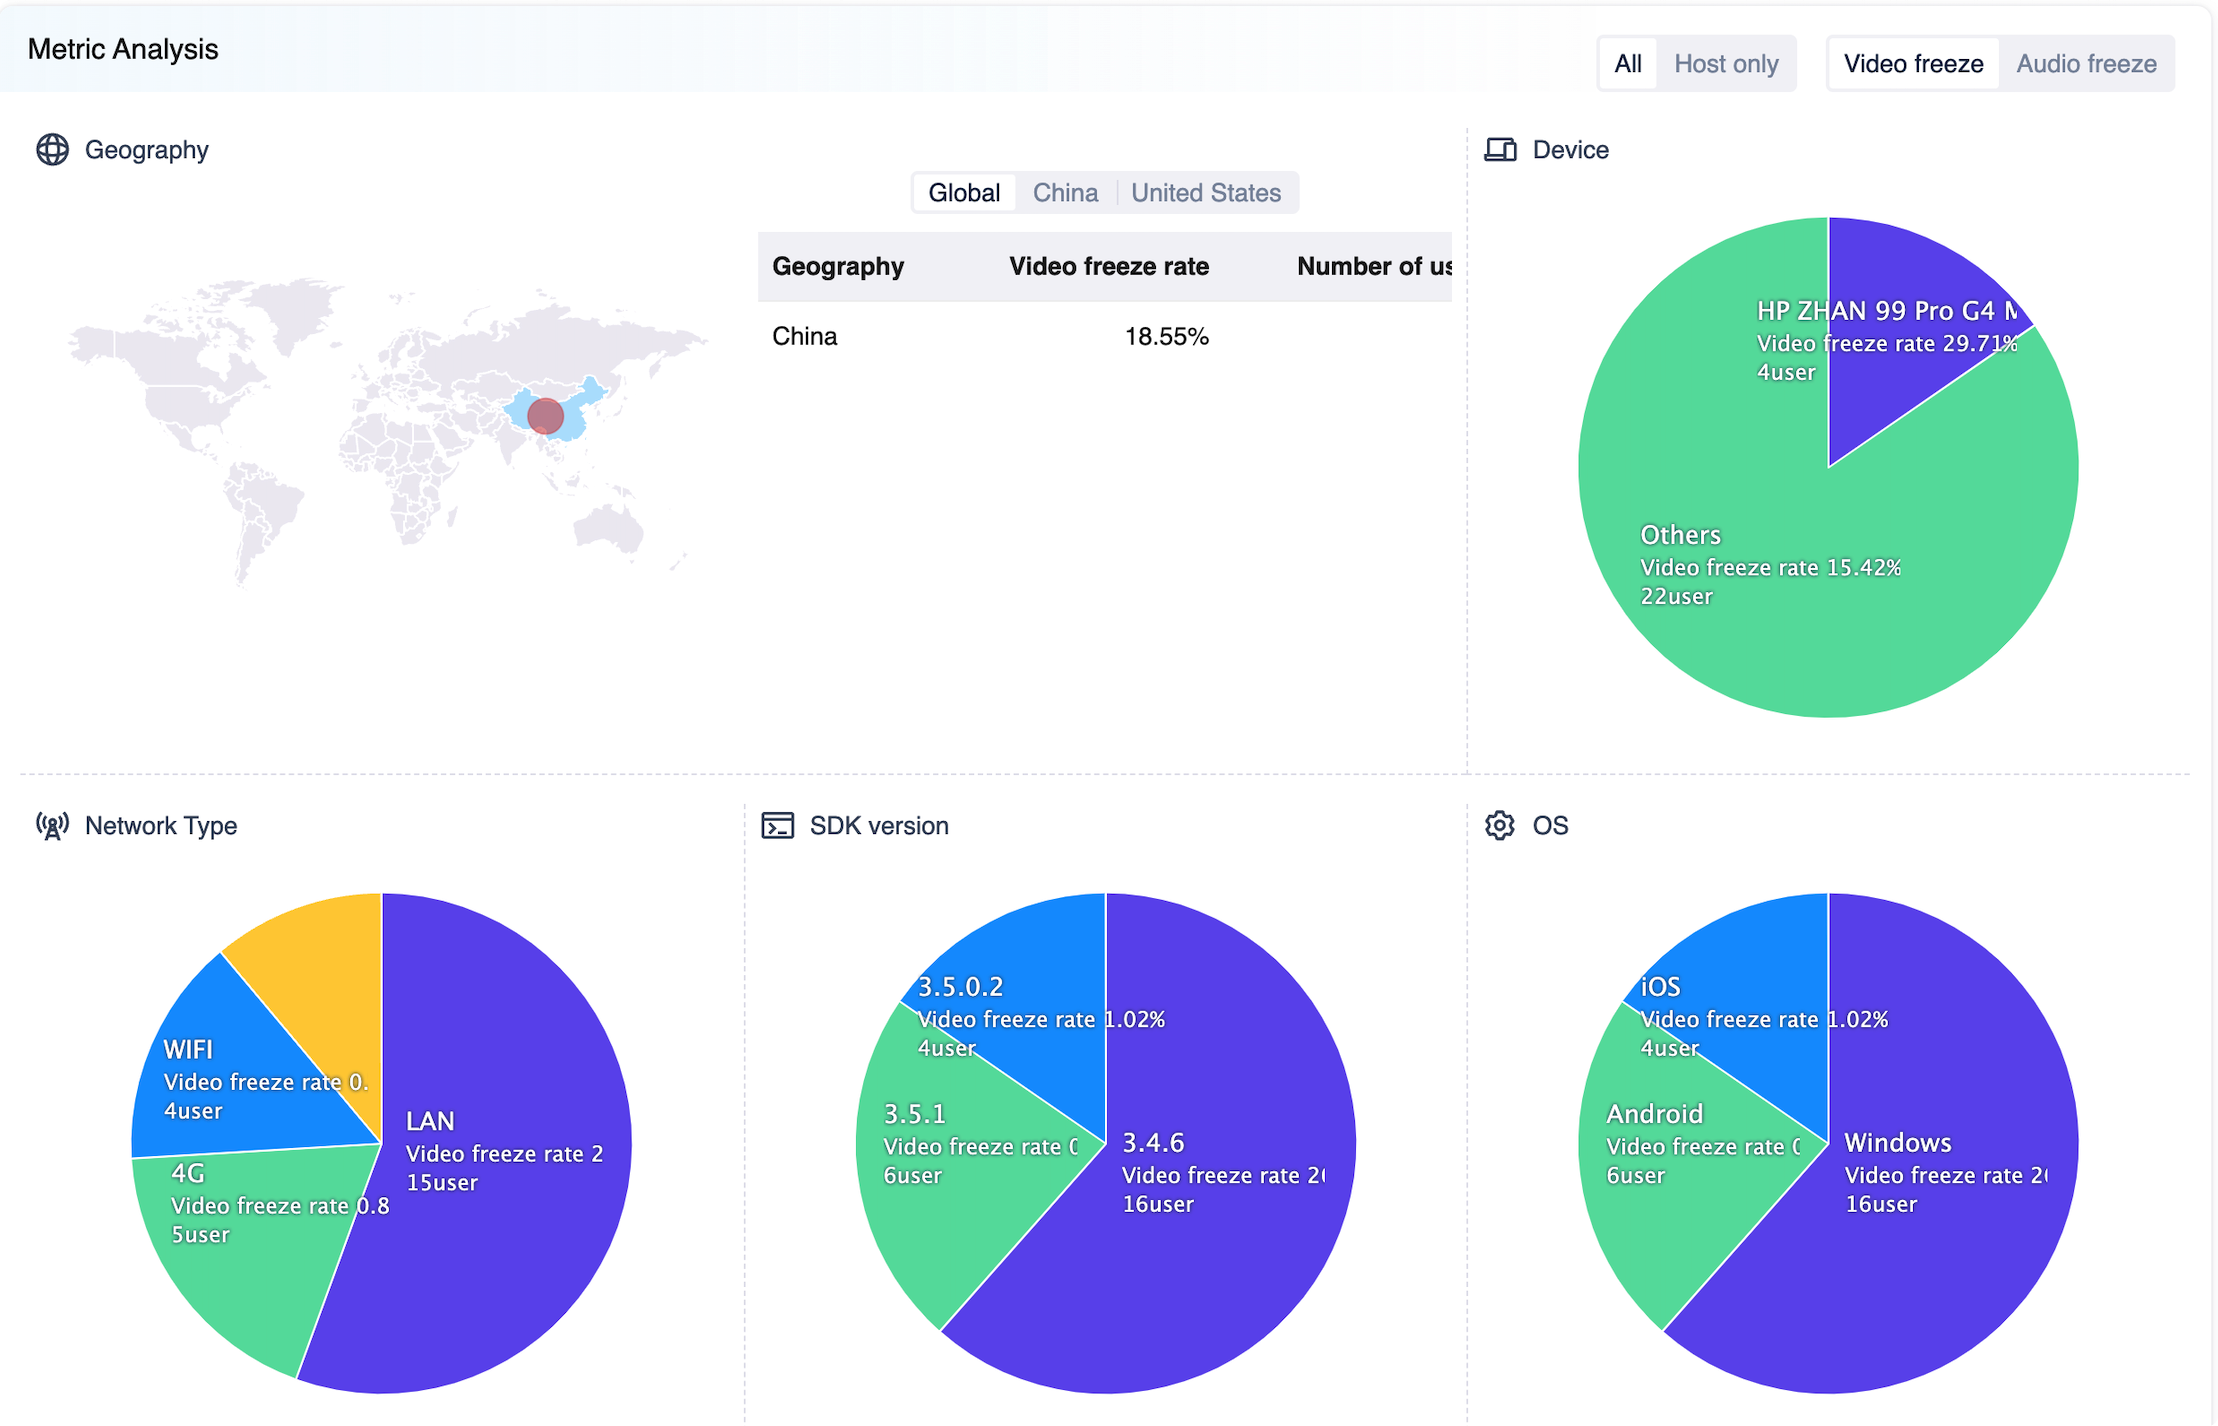2218x1426 pixels.
Task: Switch to Audio freeze metric
Action: pyautogui.click(x=2086, y=64)
